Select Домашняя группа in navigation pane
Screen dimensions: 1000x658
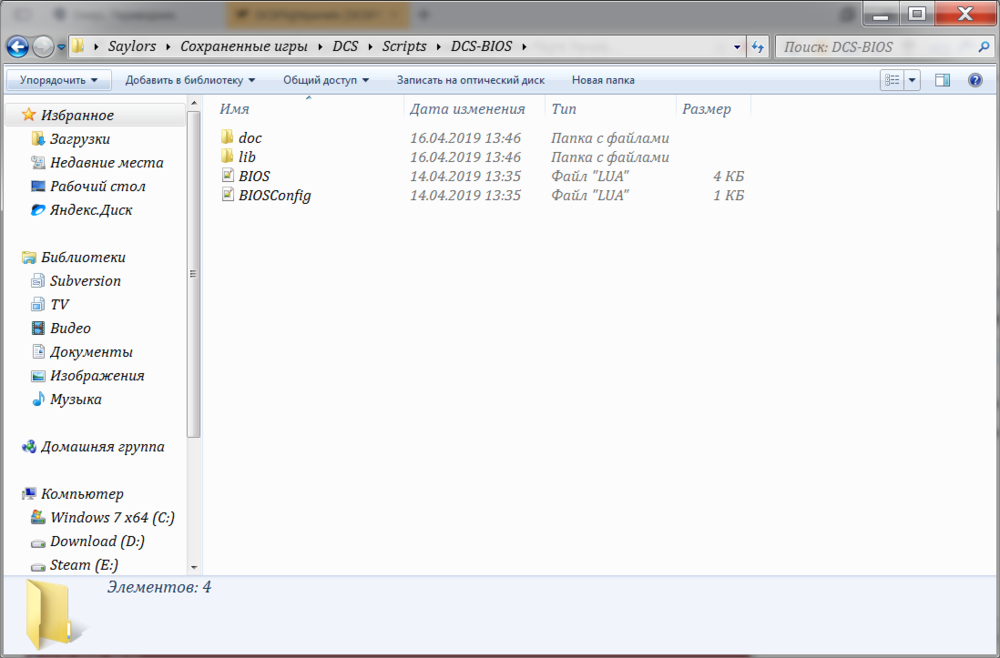pyautogui.click(x=102, y=446)
